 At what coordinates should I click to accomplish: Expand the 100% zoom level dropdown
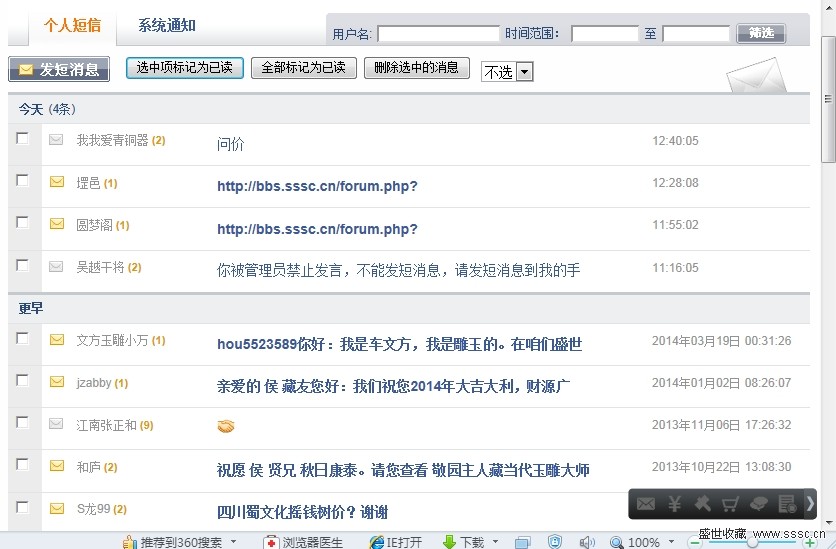click(669, 542)
